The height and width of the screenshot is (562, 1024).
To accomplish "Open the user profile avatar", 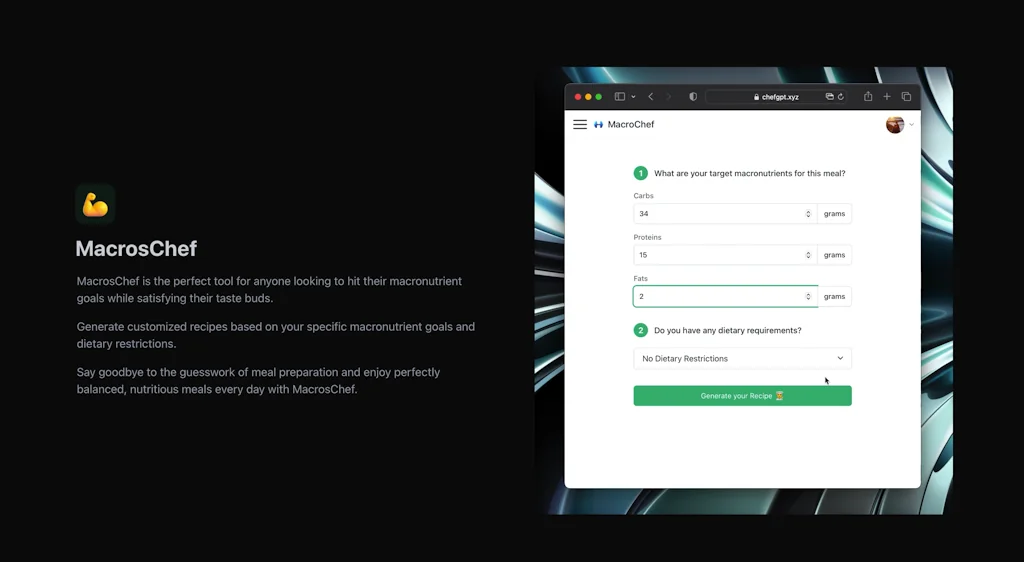I will point(895,124).
